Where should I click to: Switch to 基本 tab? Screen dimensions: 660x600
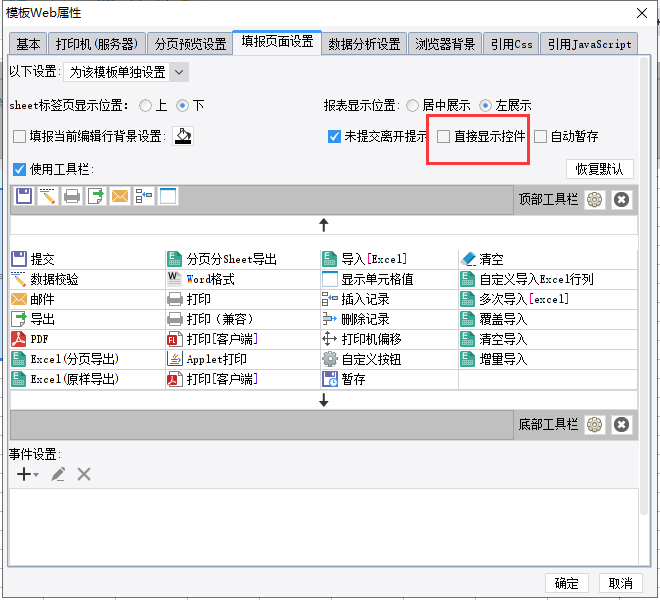28,44
